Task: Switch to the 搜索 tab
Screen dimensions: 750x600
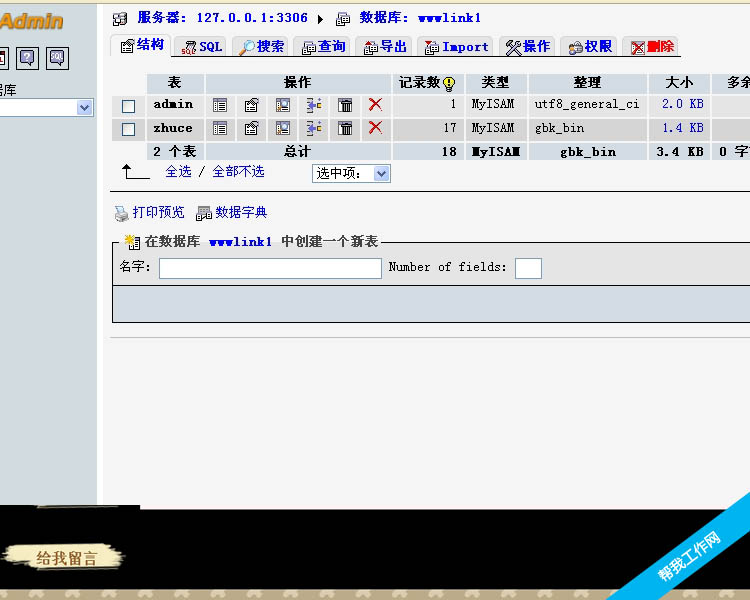Action: point(261,47)
